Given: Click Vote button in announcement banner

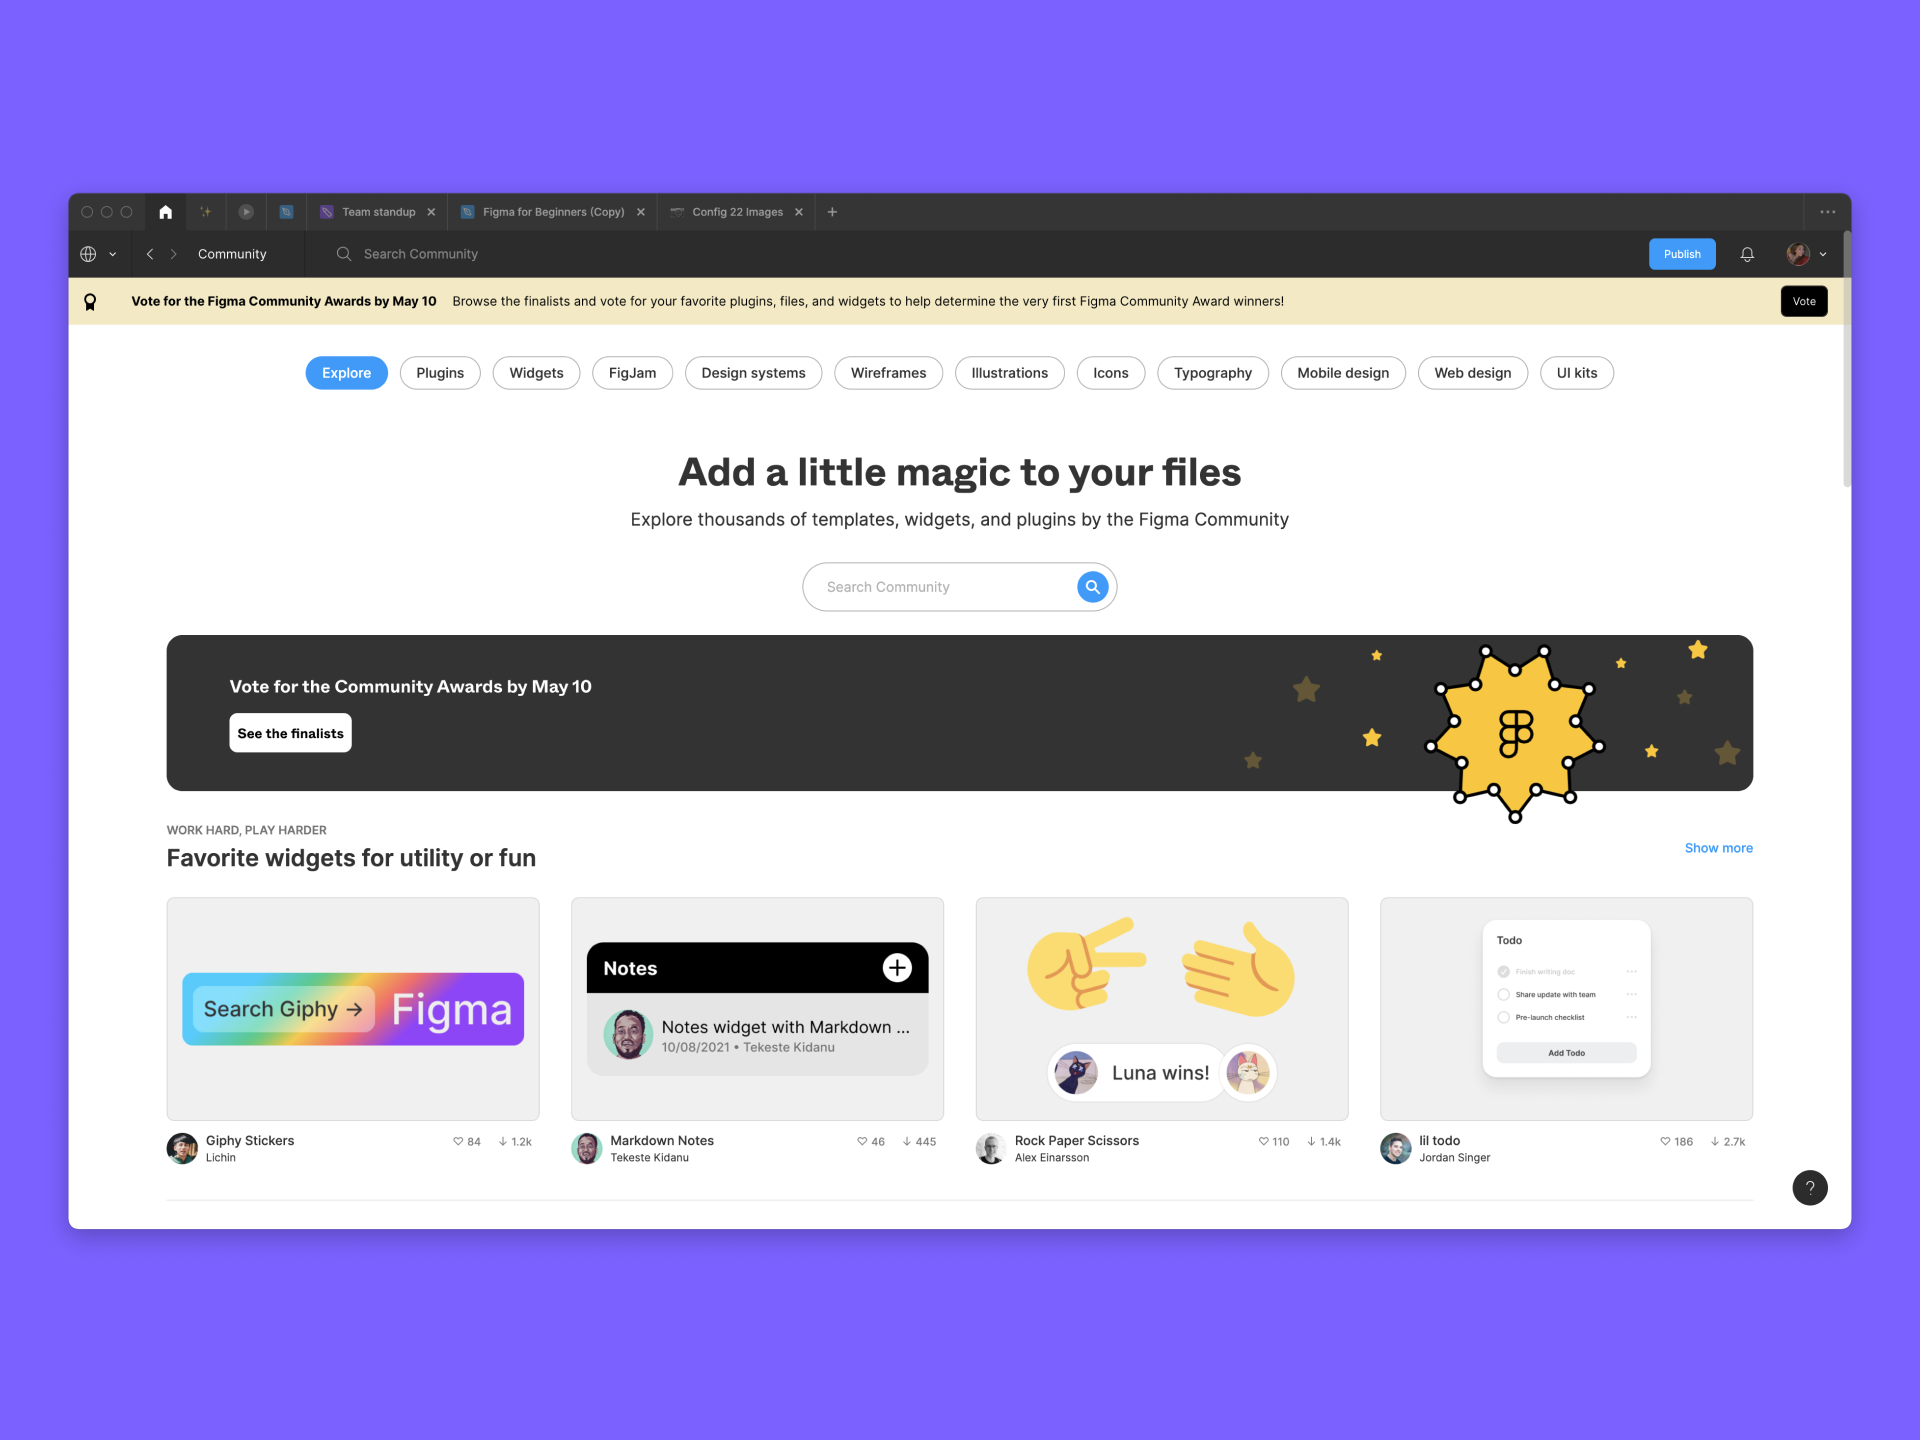Looking at the screenshot, I should [1801, 301].
